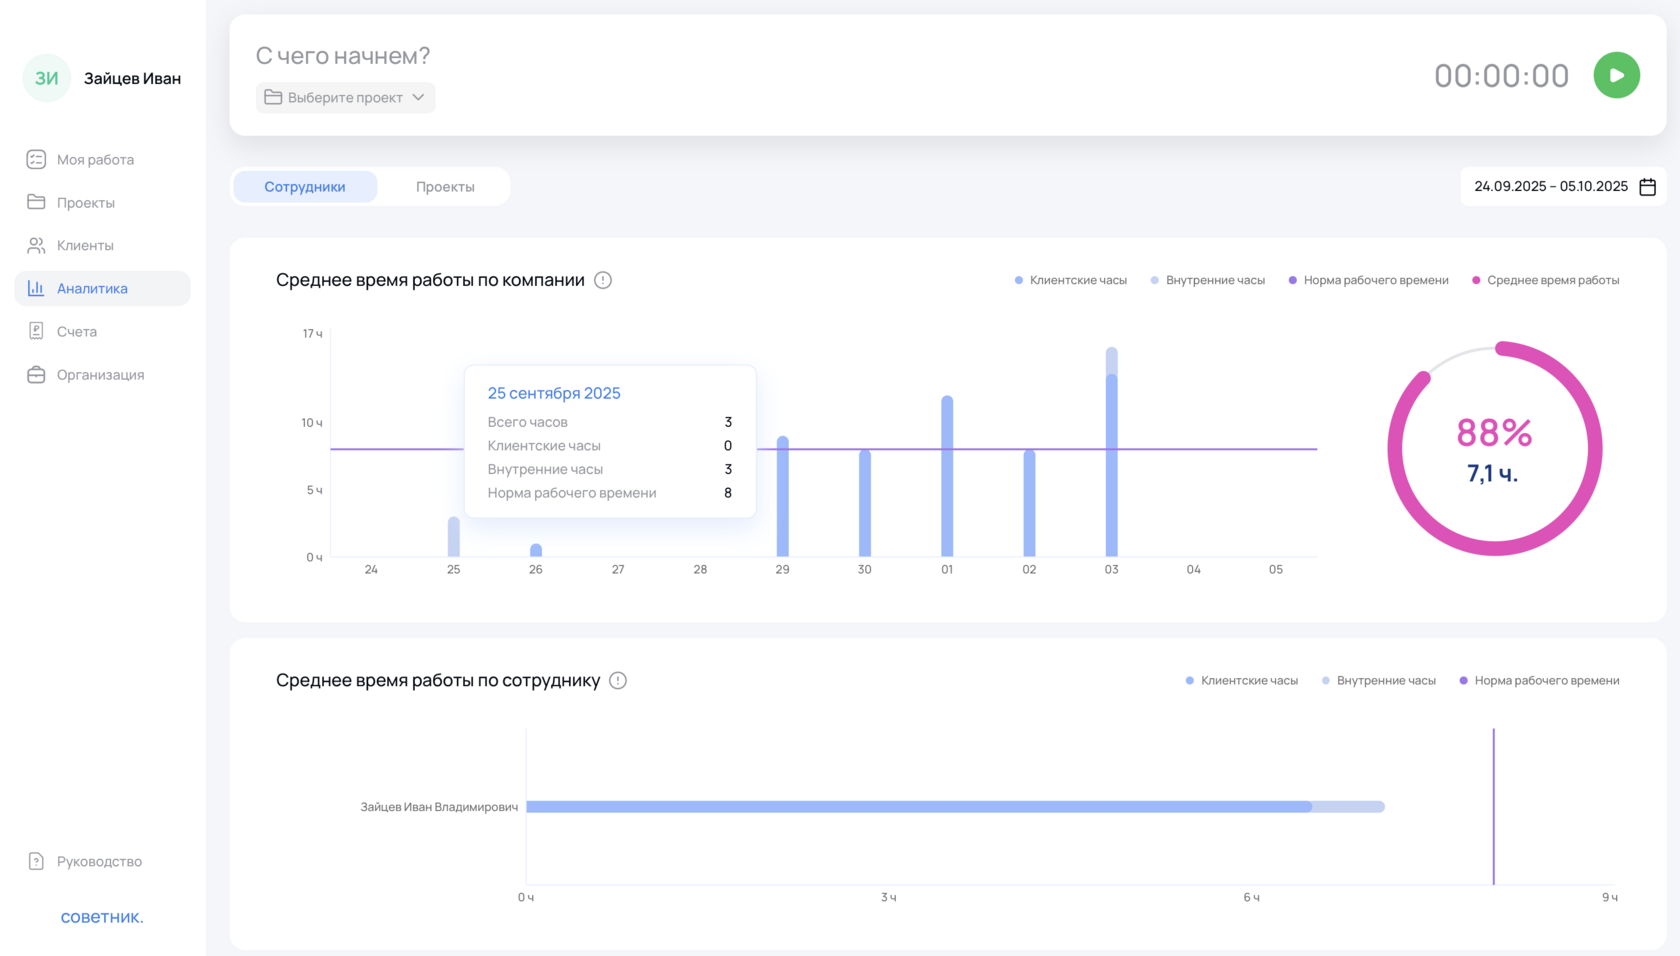Open Моя работа in the sidebar
The width and height of the screenshot is (1680, 956).
pyautogui.click(x=95, y=159)
